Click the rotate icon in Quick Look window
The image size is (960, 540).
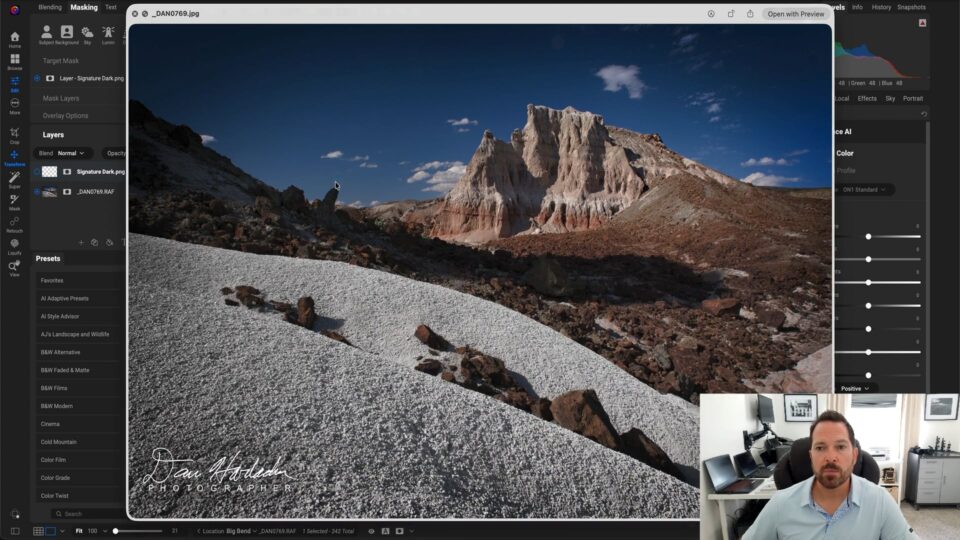(x=731, y=13)
